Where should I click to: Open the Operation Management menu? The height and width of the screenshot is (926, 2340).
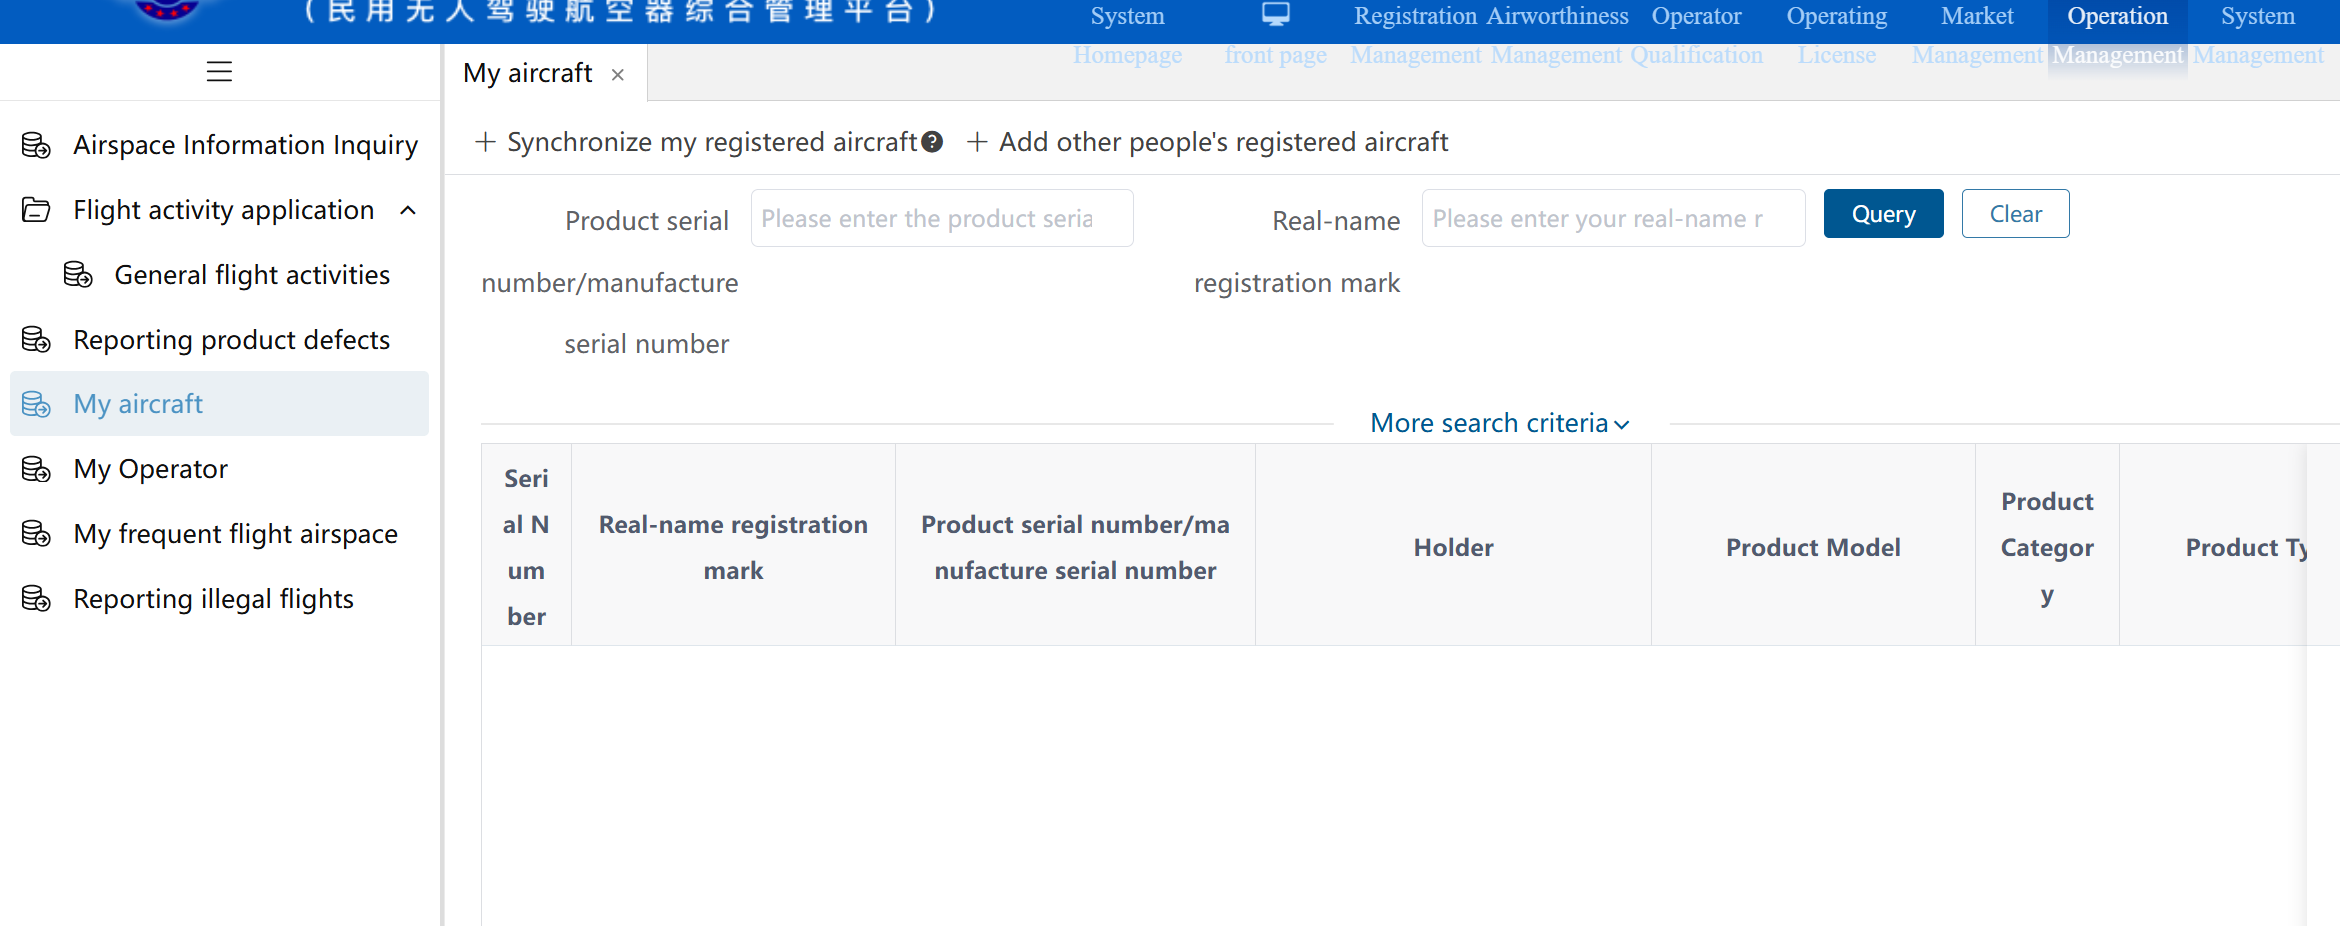tap(2118, 35)
